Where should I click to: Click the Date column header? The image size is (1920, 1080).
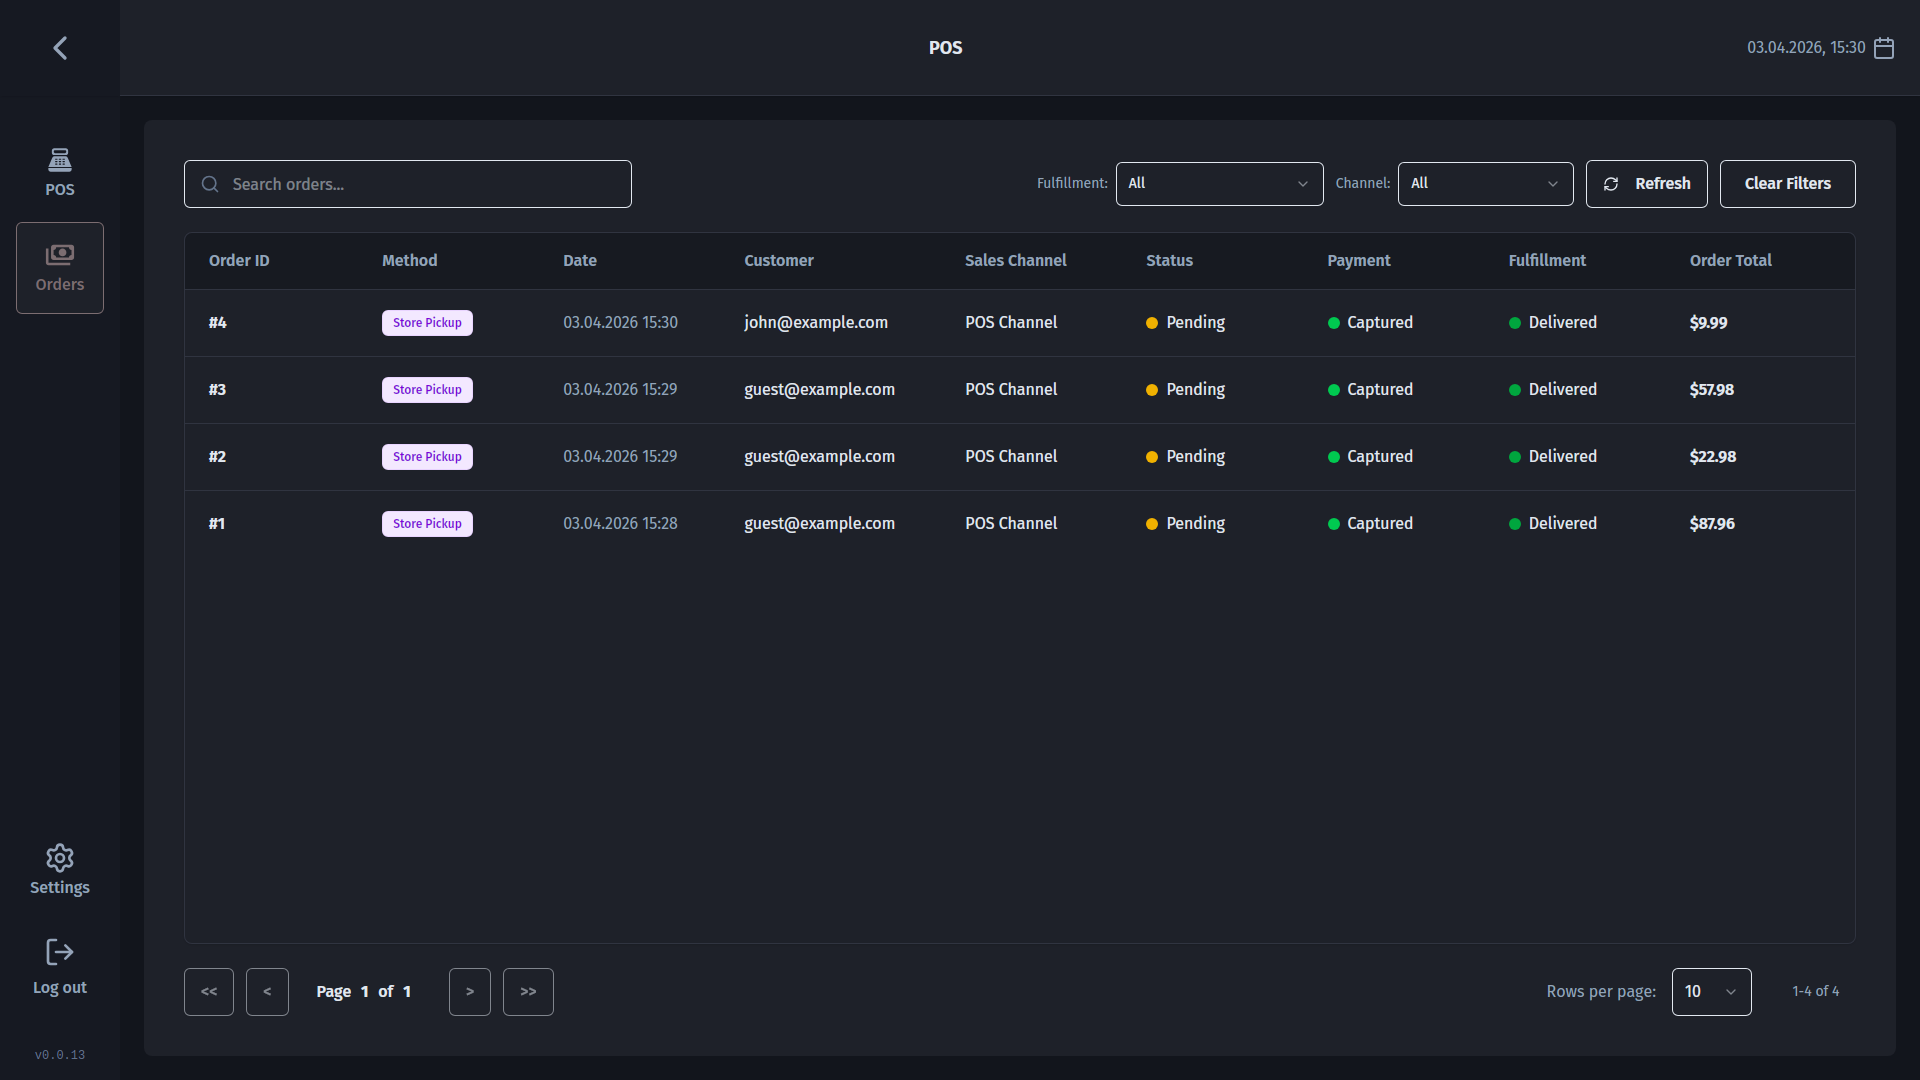click(x=580, y=261)
